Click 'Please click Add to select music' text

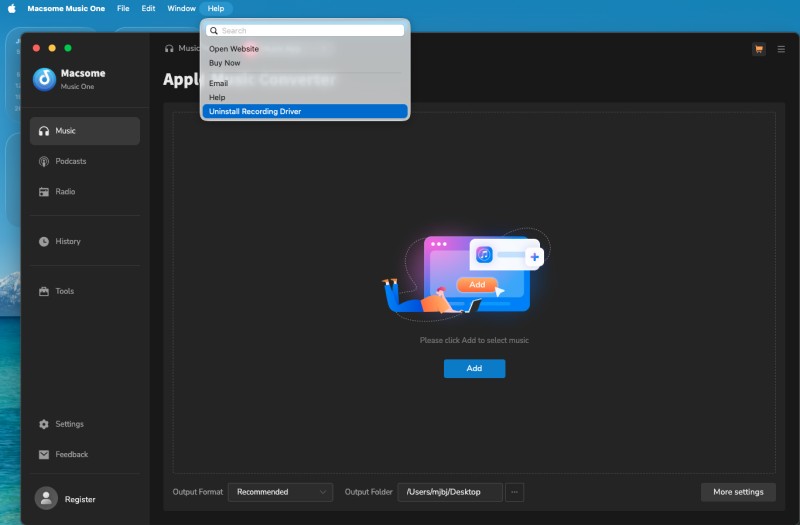[474, 340]
